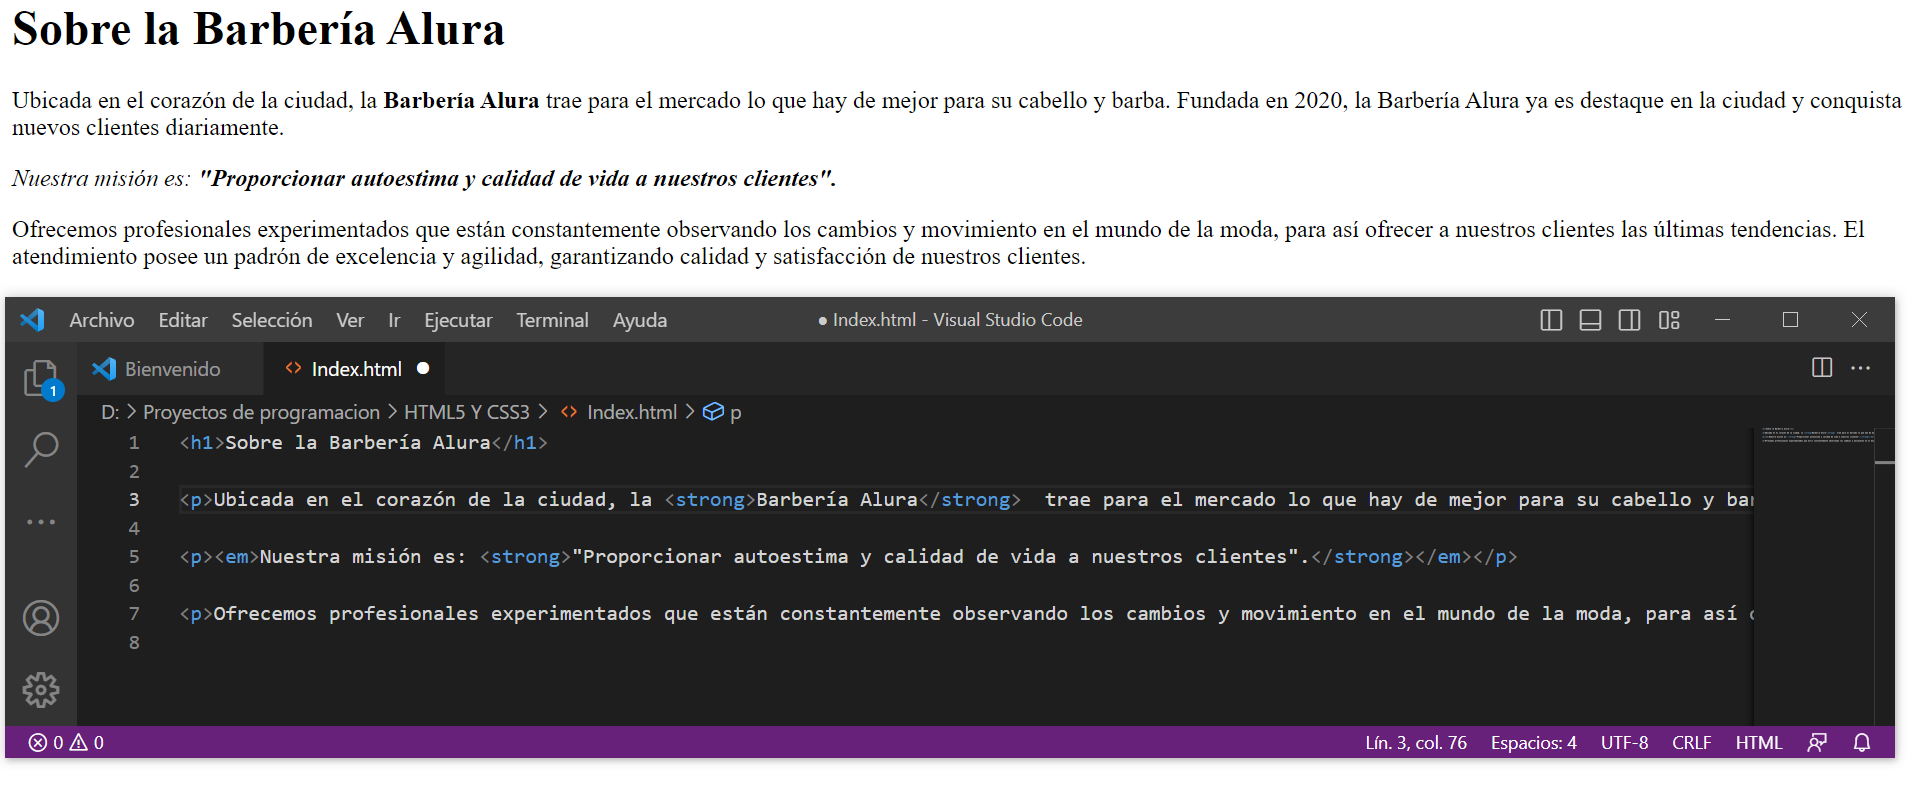
Task: Select the Index.html editor tab
Action: tap(355, 368)
